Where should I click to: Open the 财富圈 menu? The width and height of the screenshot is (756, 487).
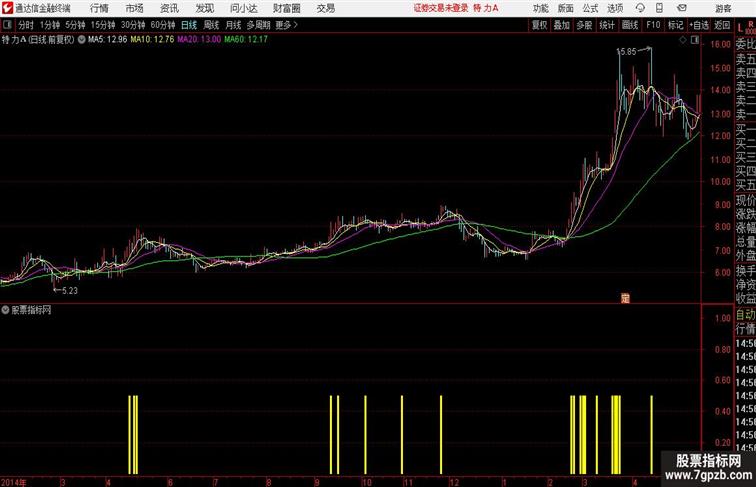(286, 8)
